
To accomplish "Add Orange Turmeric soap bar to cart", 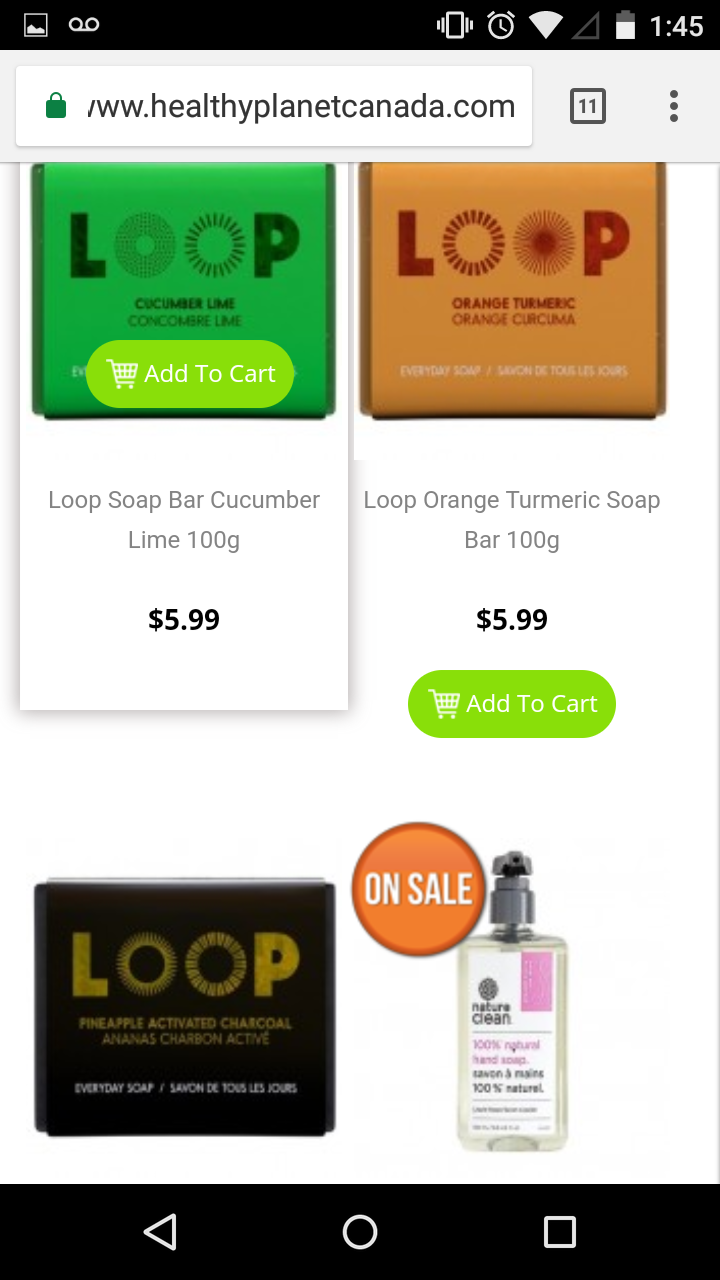I will pyautogui.click(x=512, y=704).
